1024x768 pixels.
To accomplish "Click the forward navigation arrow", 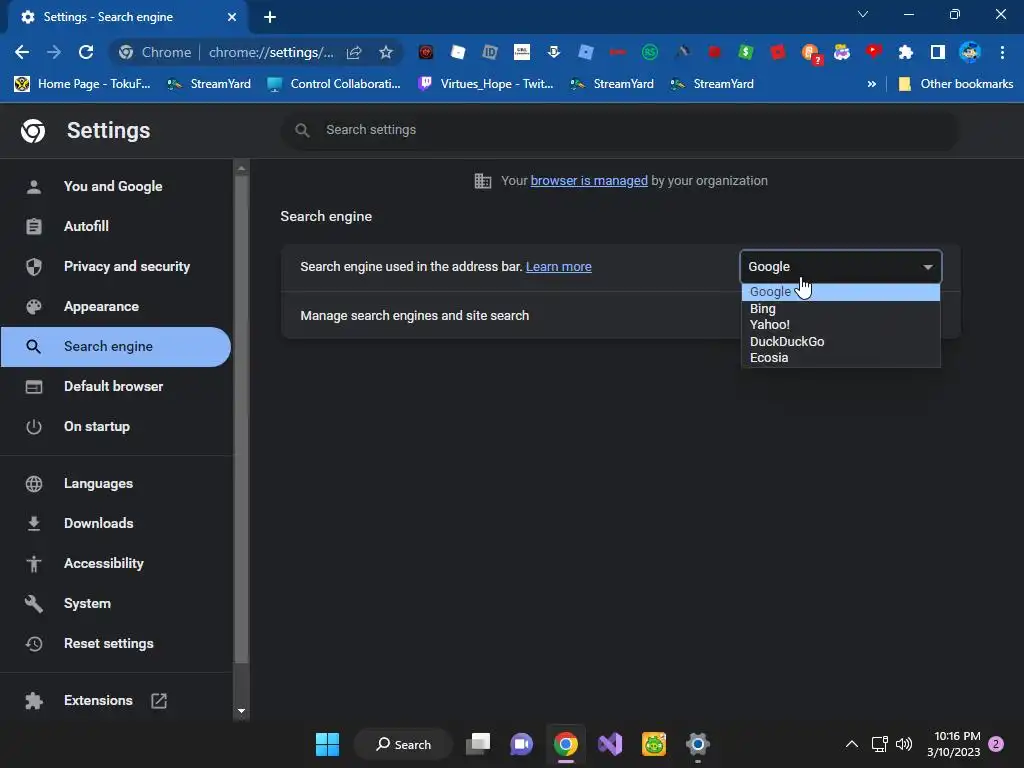I will pyautogui.click(x=54, y=52).
